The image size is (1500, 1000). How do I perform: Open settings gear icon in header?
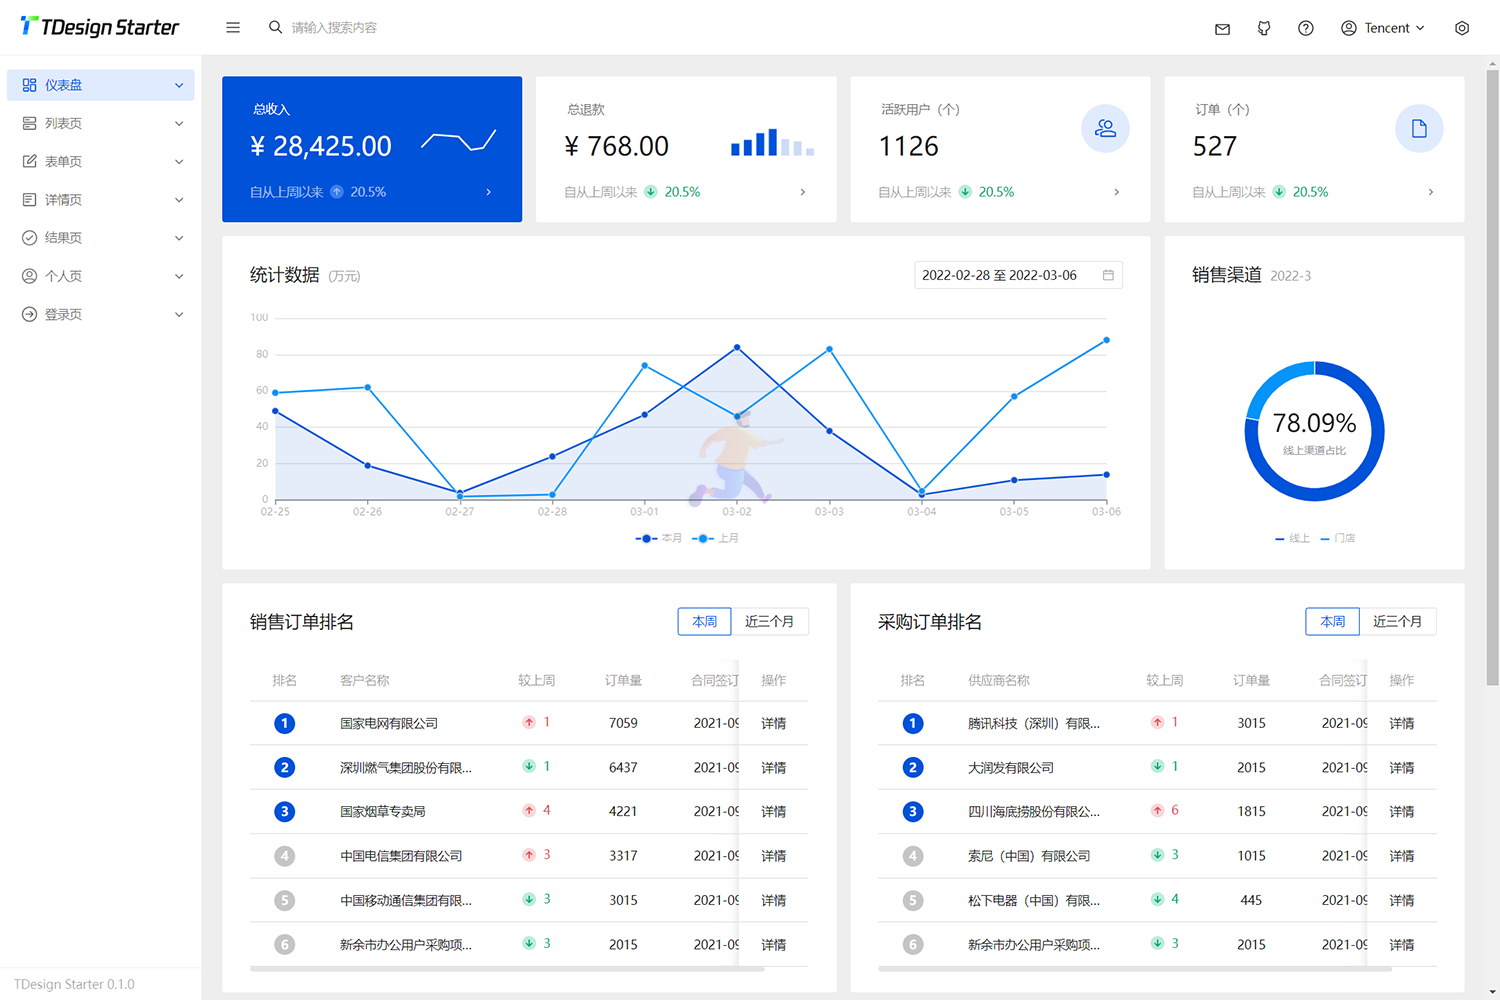[x=1462, y=28]
